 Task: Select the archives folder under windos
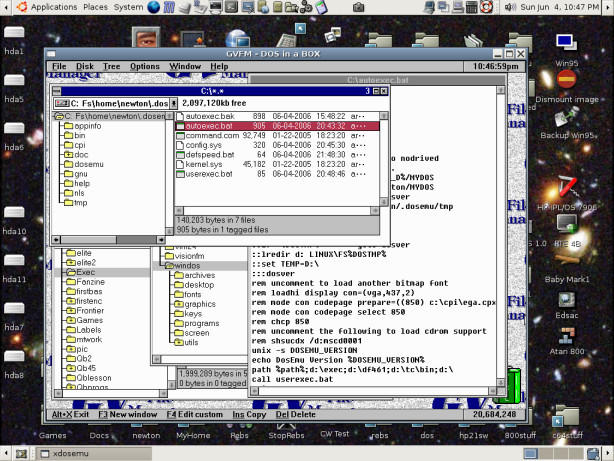click(195, 275)
